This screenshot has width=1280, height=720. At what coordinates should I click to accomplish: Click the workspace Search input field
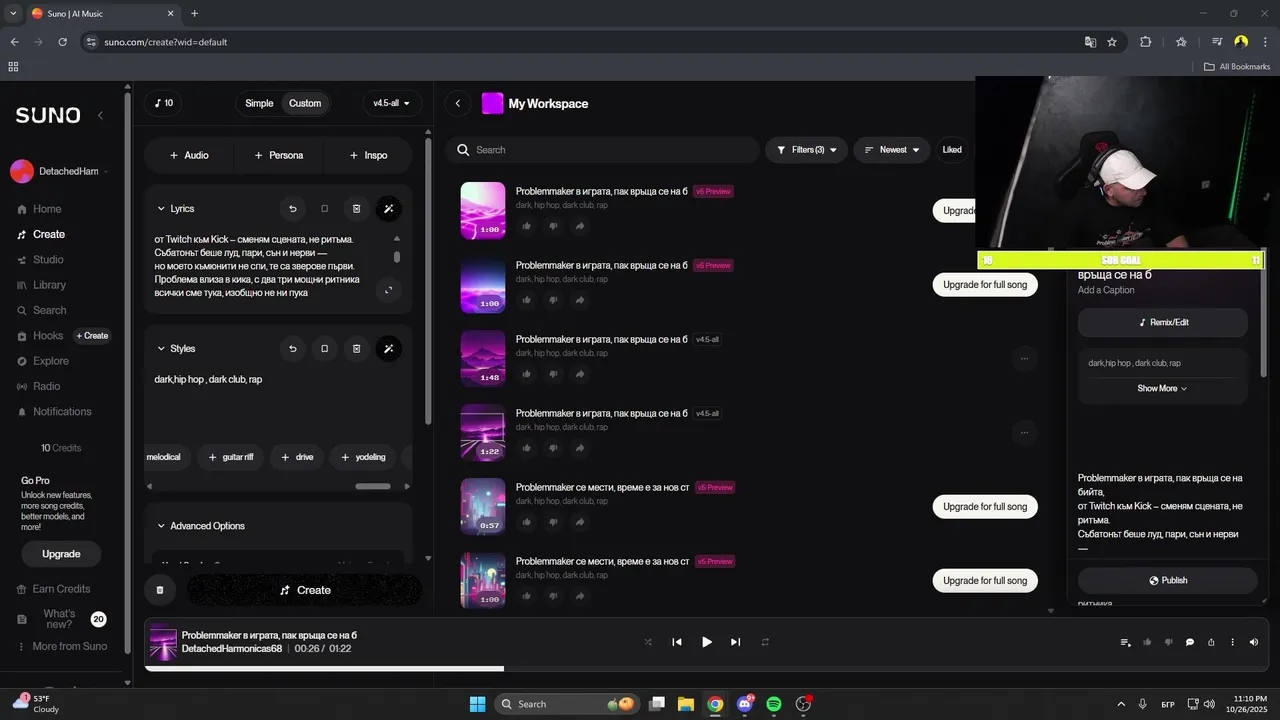[603, 150]
